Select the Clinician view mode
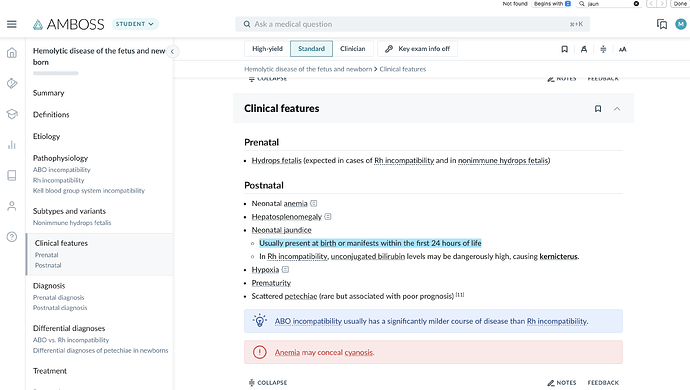 (352, 49)
